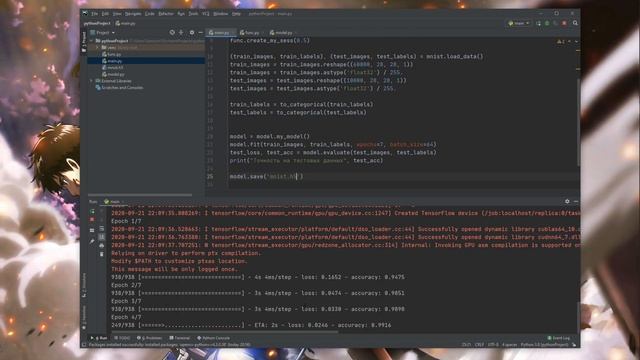Expand External Libraries node

click(x=92, y=81)
